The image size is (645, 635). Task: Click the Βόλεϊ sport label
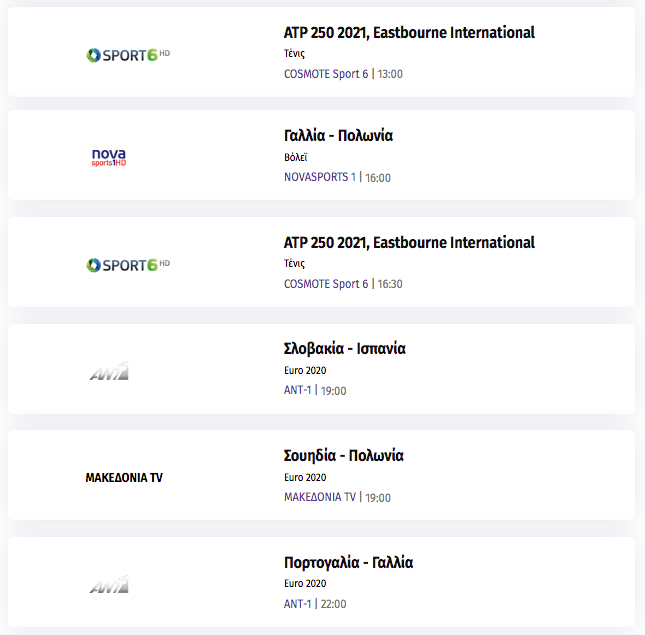[x=295, y=157]
